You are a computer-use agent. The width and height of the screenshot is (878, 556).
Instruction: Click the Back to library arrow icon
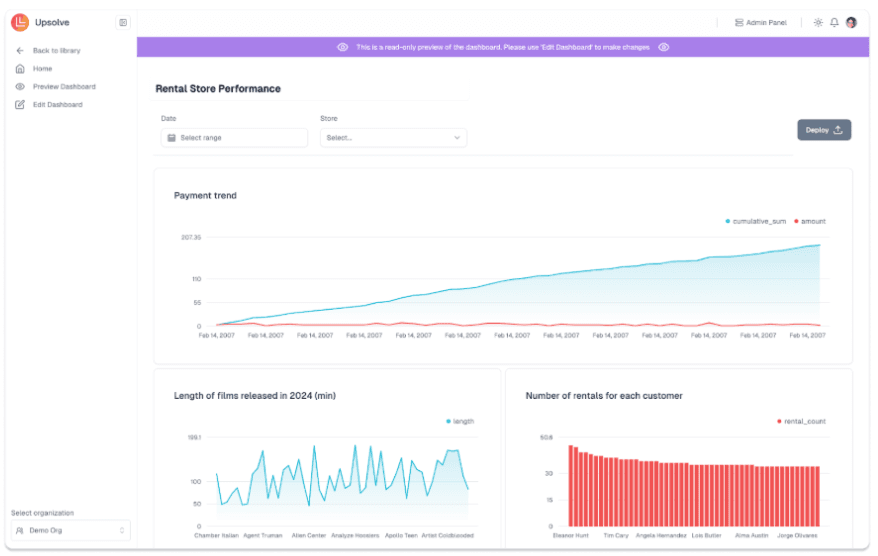pos(20,50)
